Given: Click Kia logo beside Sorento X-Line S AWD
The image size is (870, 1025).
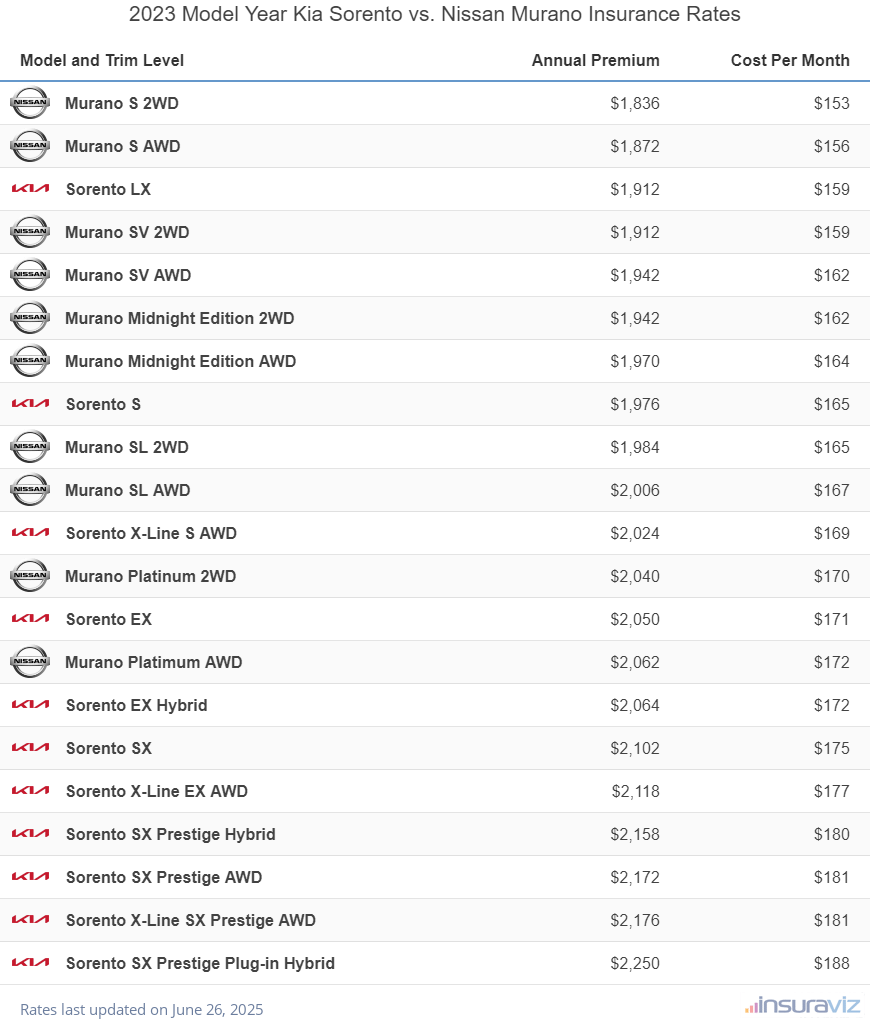Looking at the screenshot, I should click(30, 533).
